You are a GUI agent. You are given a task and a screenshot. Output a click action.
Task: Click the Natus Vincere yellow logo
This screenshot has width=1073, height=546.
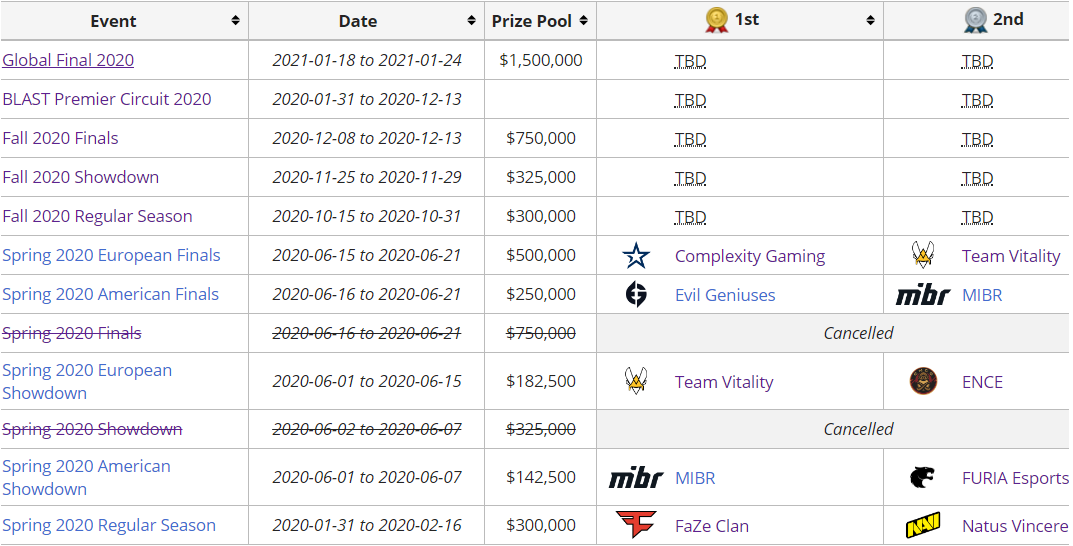click(922, 525)
